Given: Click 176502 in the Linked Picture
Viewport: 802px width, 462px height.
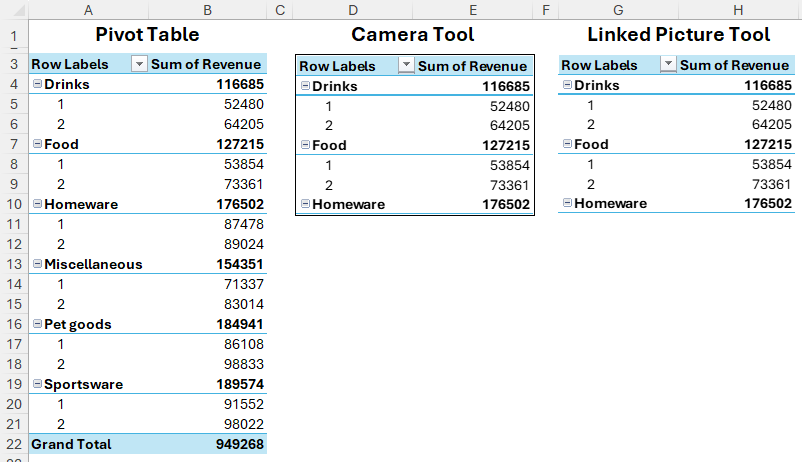Looking at the screenshot, I should (768, 203).
